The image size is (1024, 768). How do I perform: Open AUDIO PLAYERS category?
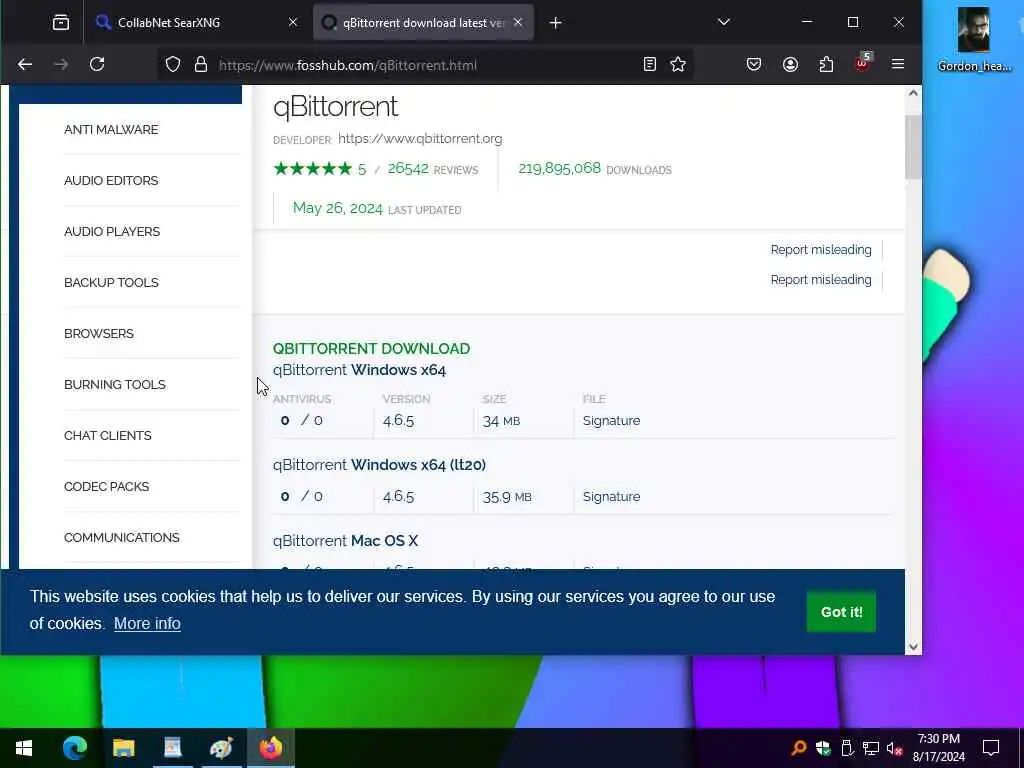pos(112,231)
